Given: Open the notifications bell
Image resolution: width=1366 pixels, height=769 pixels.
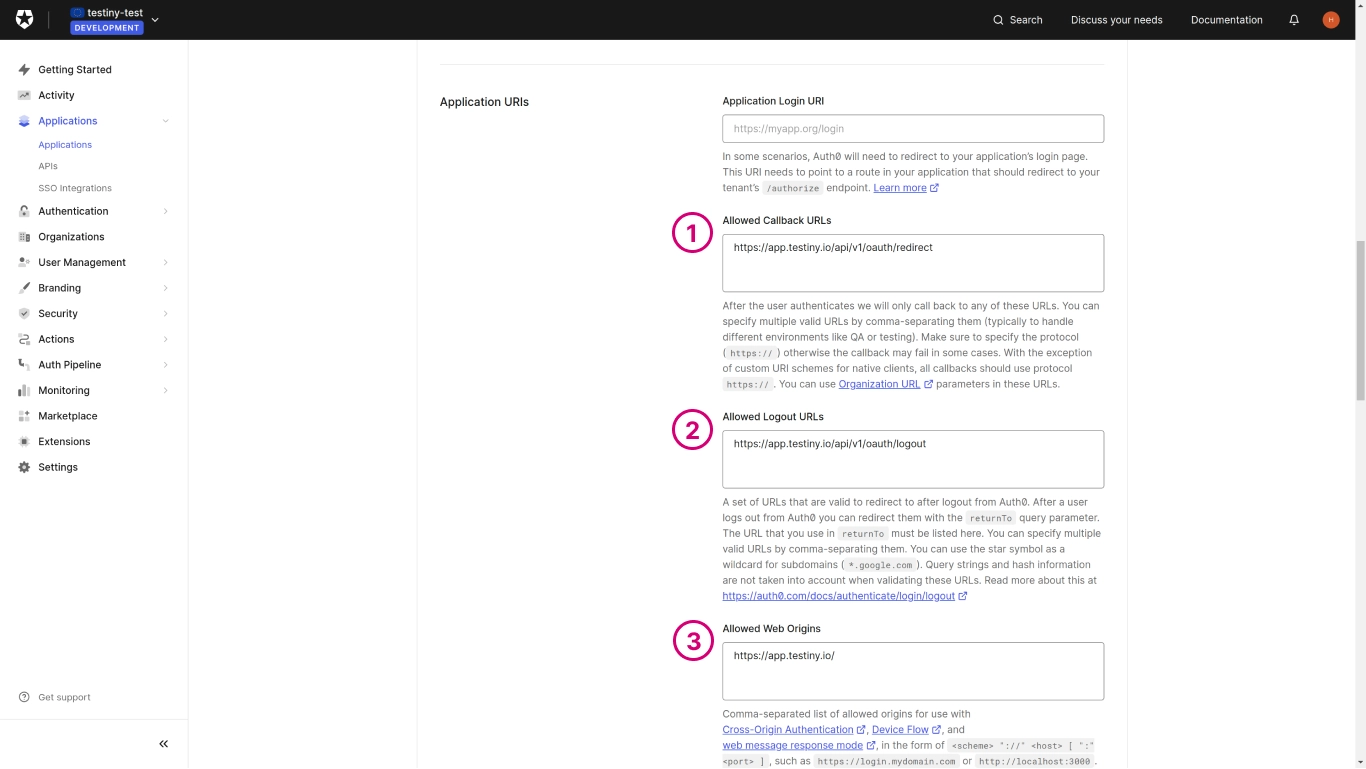Looking at the screenshot, I should [1294, 20].
